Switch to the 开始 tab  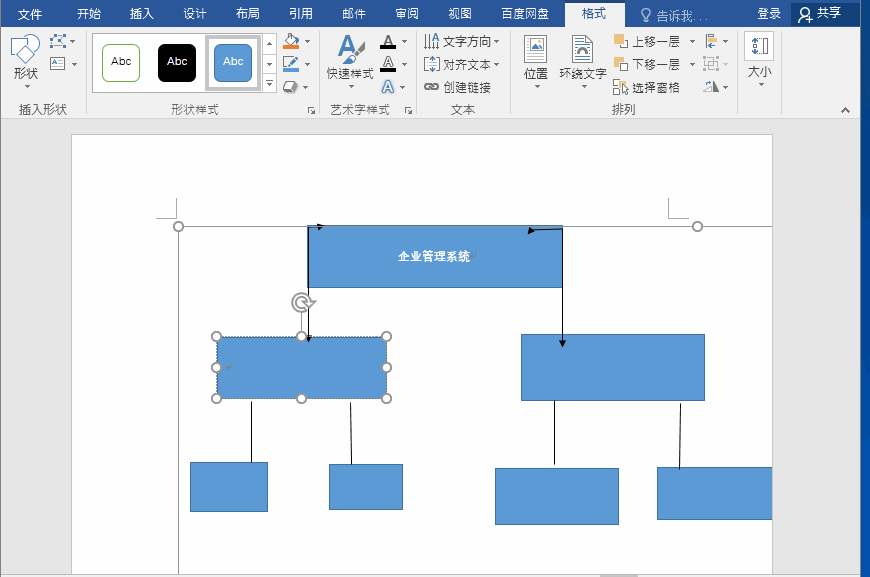click(89, 14)
